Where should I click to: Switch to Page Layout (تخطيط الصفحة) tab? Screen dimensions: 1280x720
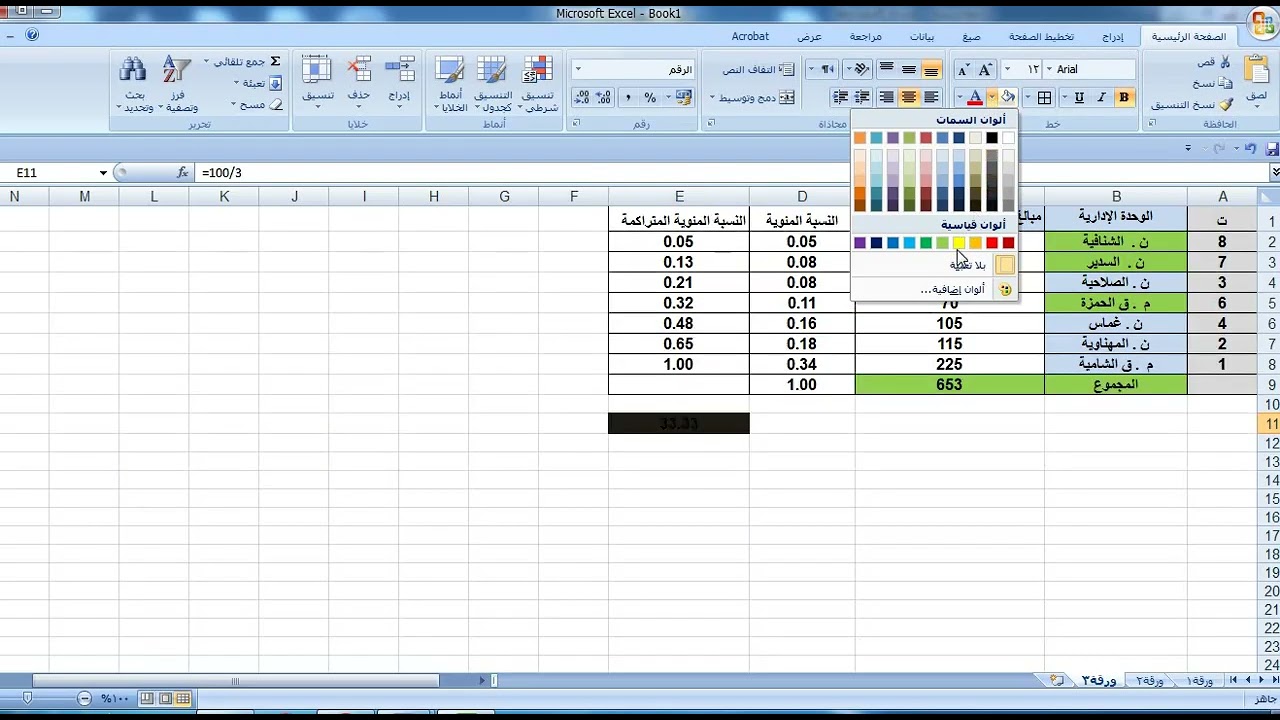[x=1041, y=37]
